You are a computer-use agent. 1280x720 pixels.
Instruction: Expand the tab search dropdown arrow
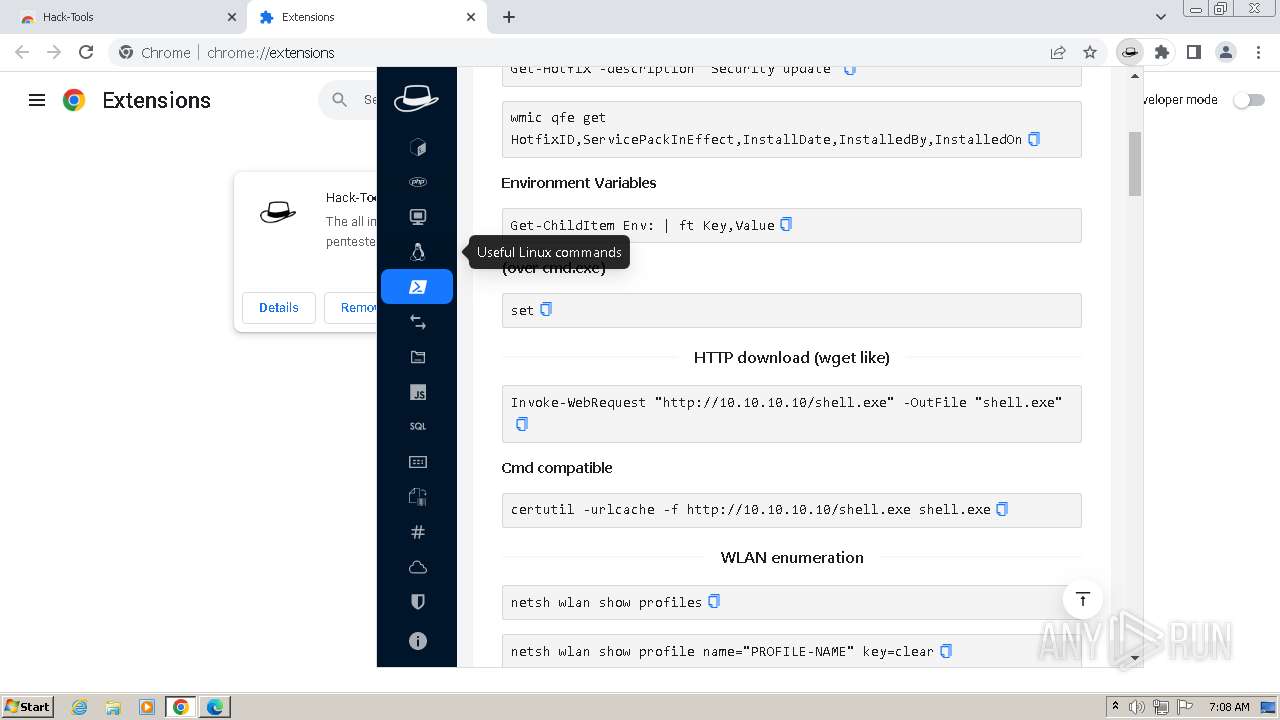[x=1161, y=17]
